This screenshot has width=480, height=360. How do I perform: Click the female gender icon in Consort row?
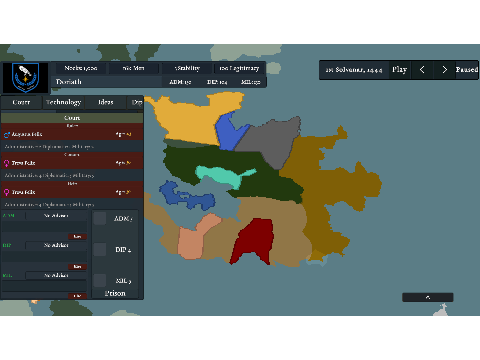tap(6, 163)
